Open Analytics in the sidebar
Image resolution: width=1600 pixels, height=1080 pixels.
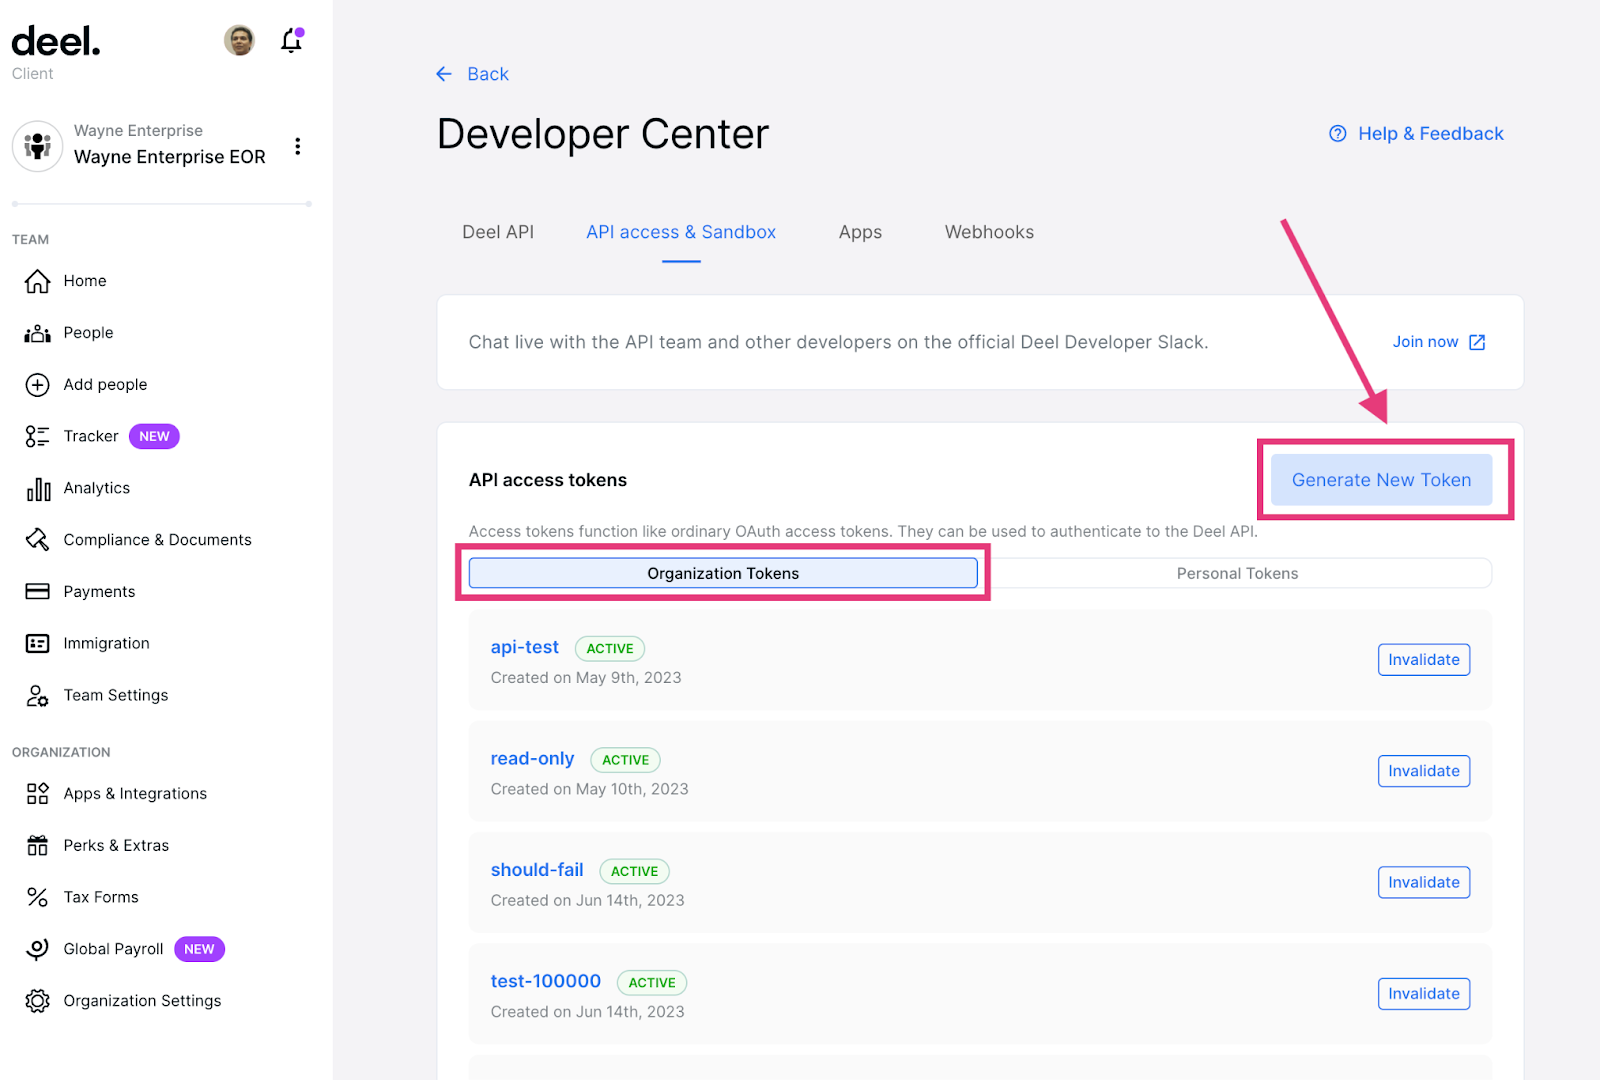(97, 488)
